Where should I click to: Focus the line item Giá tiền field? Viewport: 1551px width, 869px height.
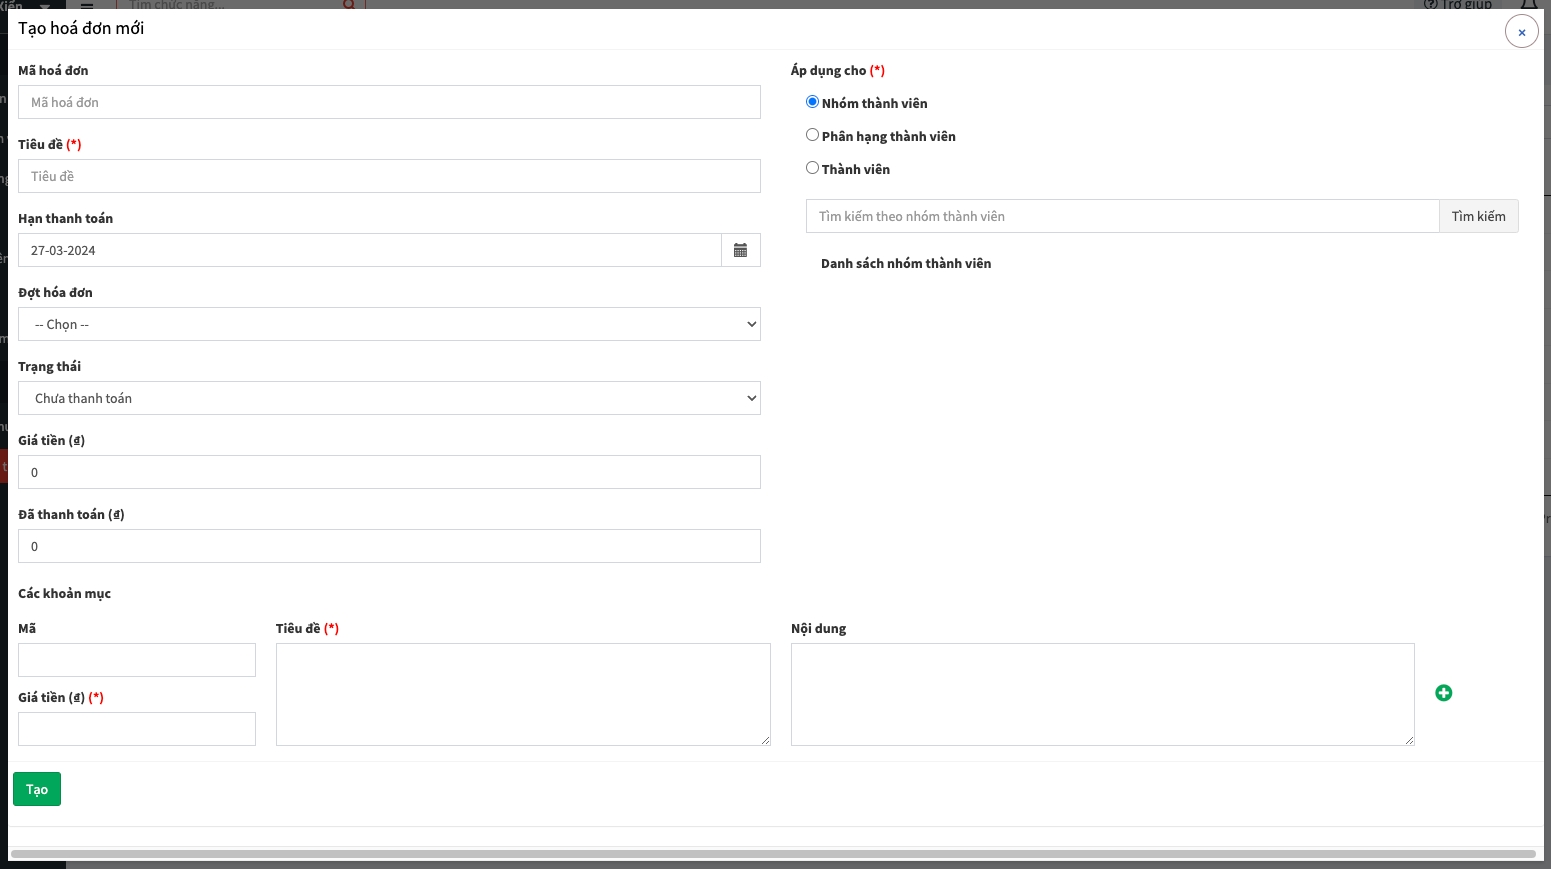(x=137, y=729)
